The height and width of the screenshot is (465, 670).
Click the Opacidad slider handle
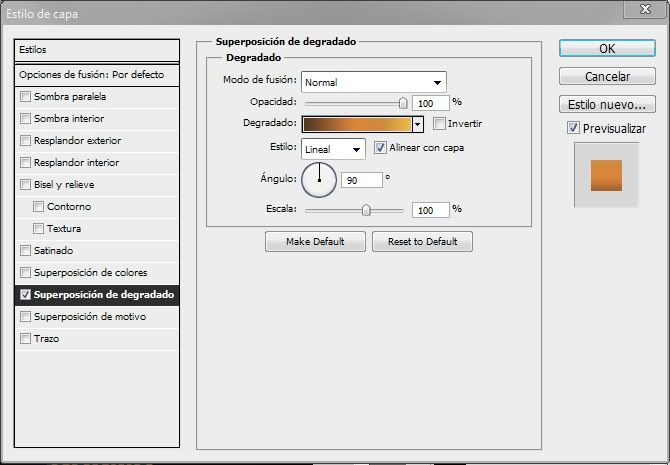tap(403, 102)
